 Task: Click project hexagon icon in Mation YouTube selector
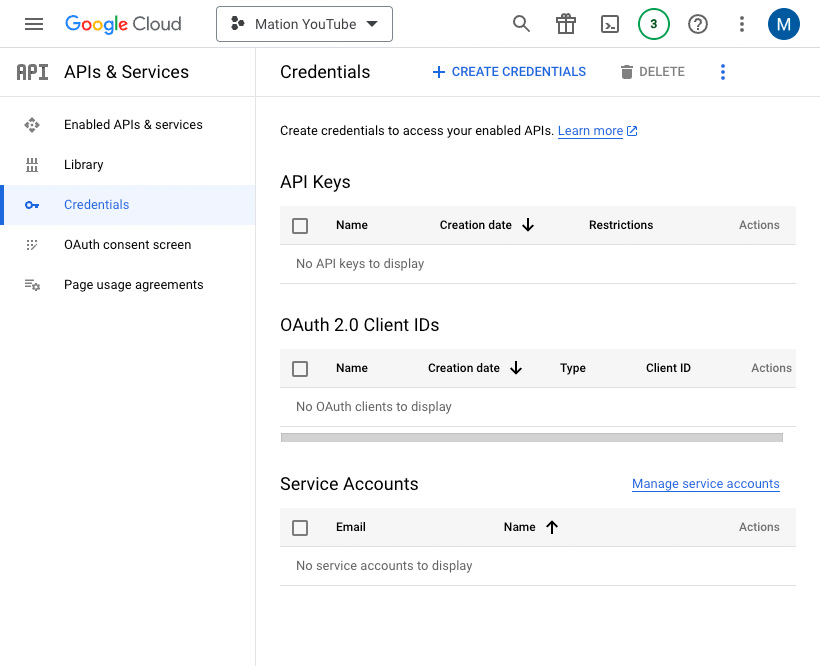click(x=237, y=24)
